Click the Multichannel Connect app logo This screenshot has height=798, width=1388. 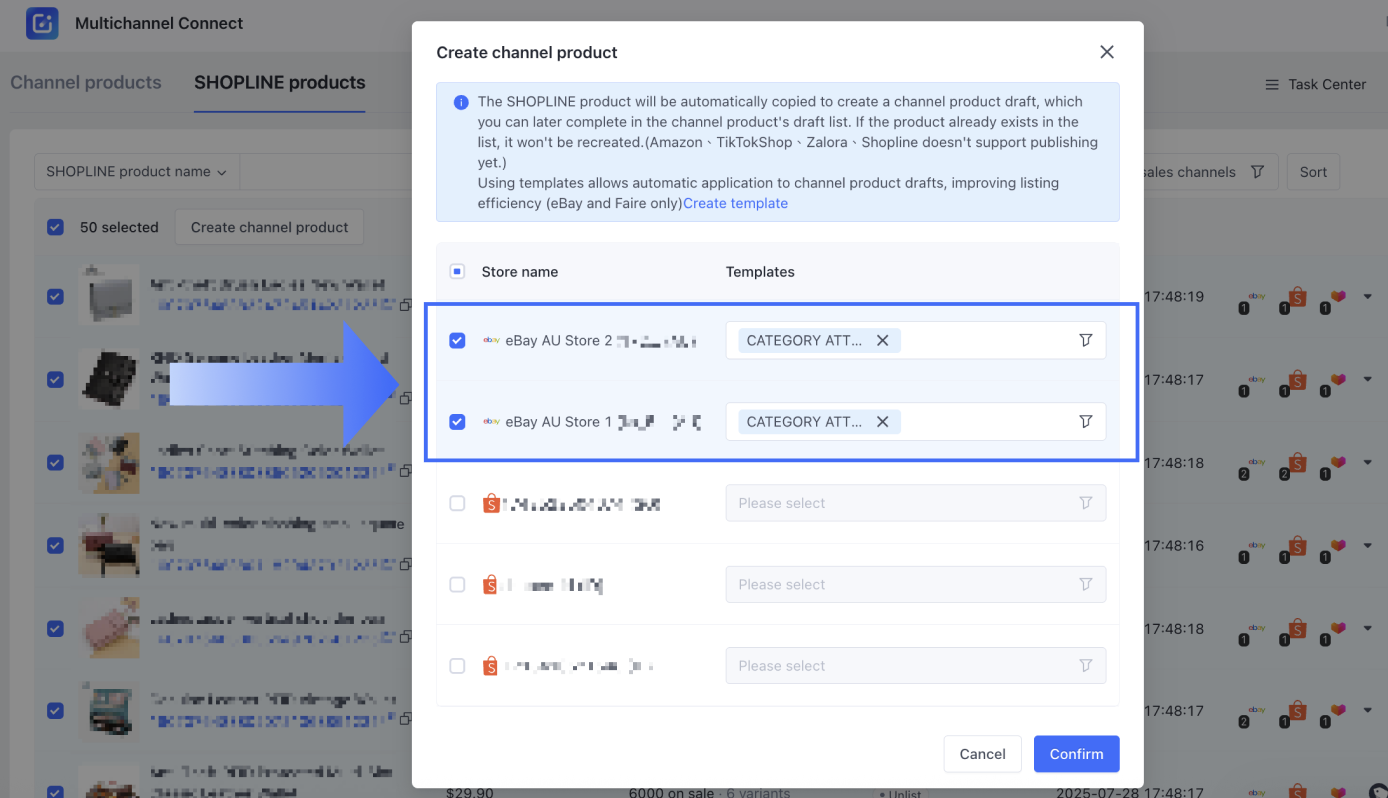click(42, 23)
